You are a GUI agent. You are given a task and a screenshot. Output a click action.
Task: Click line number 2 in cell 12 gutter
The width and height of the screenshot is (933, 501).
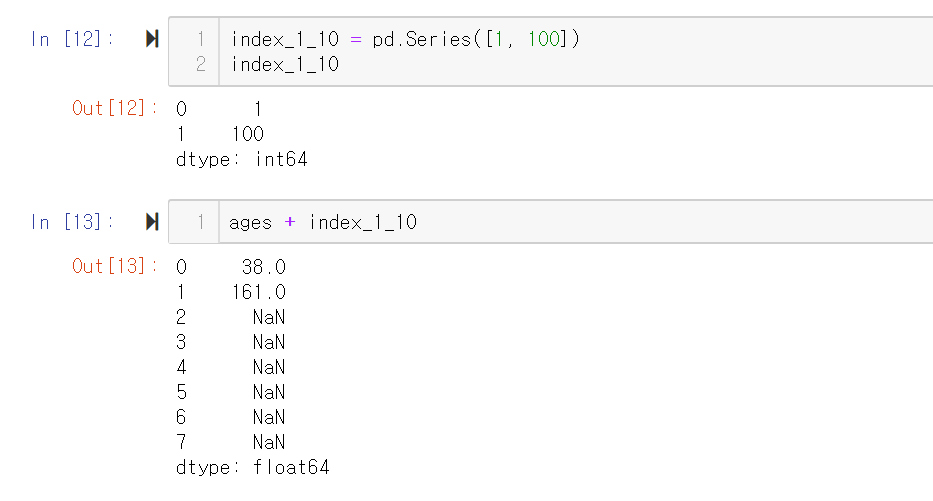(201, 64)
